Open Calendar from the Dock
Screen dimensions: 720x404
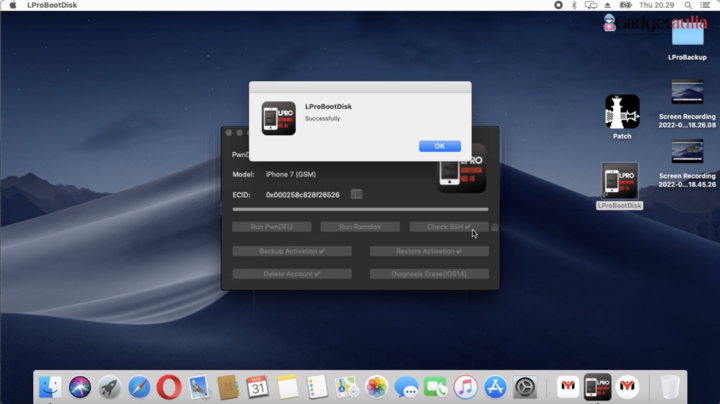pyautogui.click(x=258, y=387)
